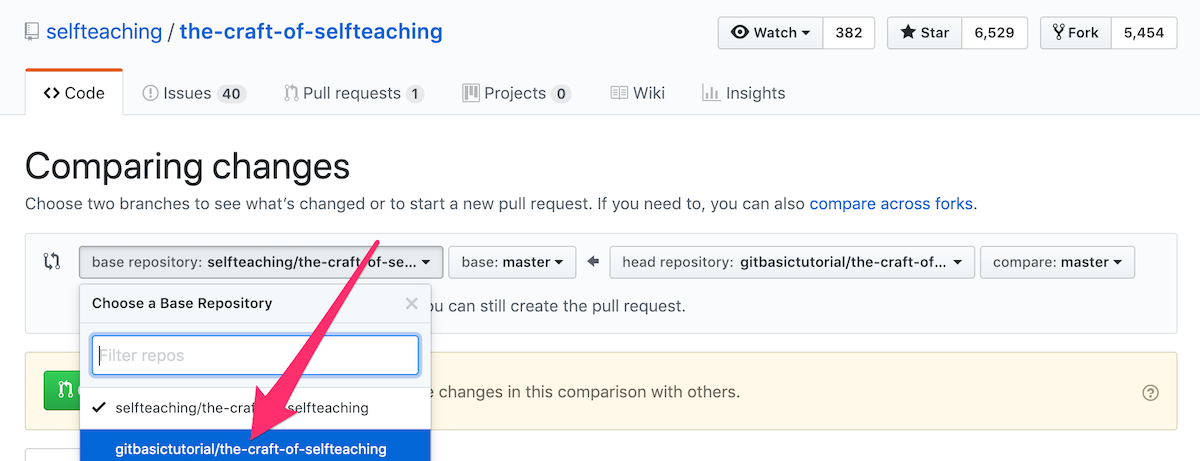Open the base: master branch dropdown
The image size is (1200, 461).
pyautogui.click(x=512, y=262)
